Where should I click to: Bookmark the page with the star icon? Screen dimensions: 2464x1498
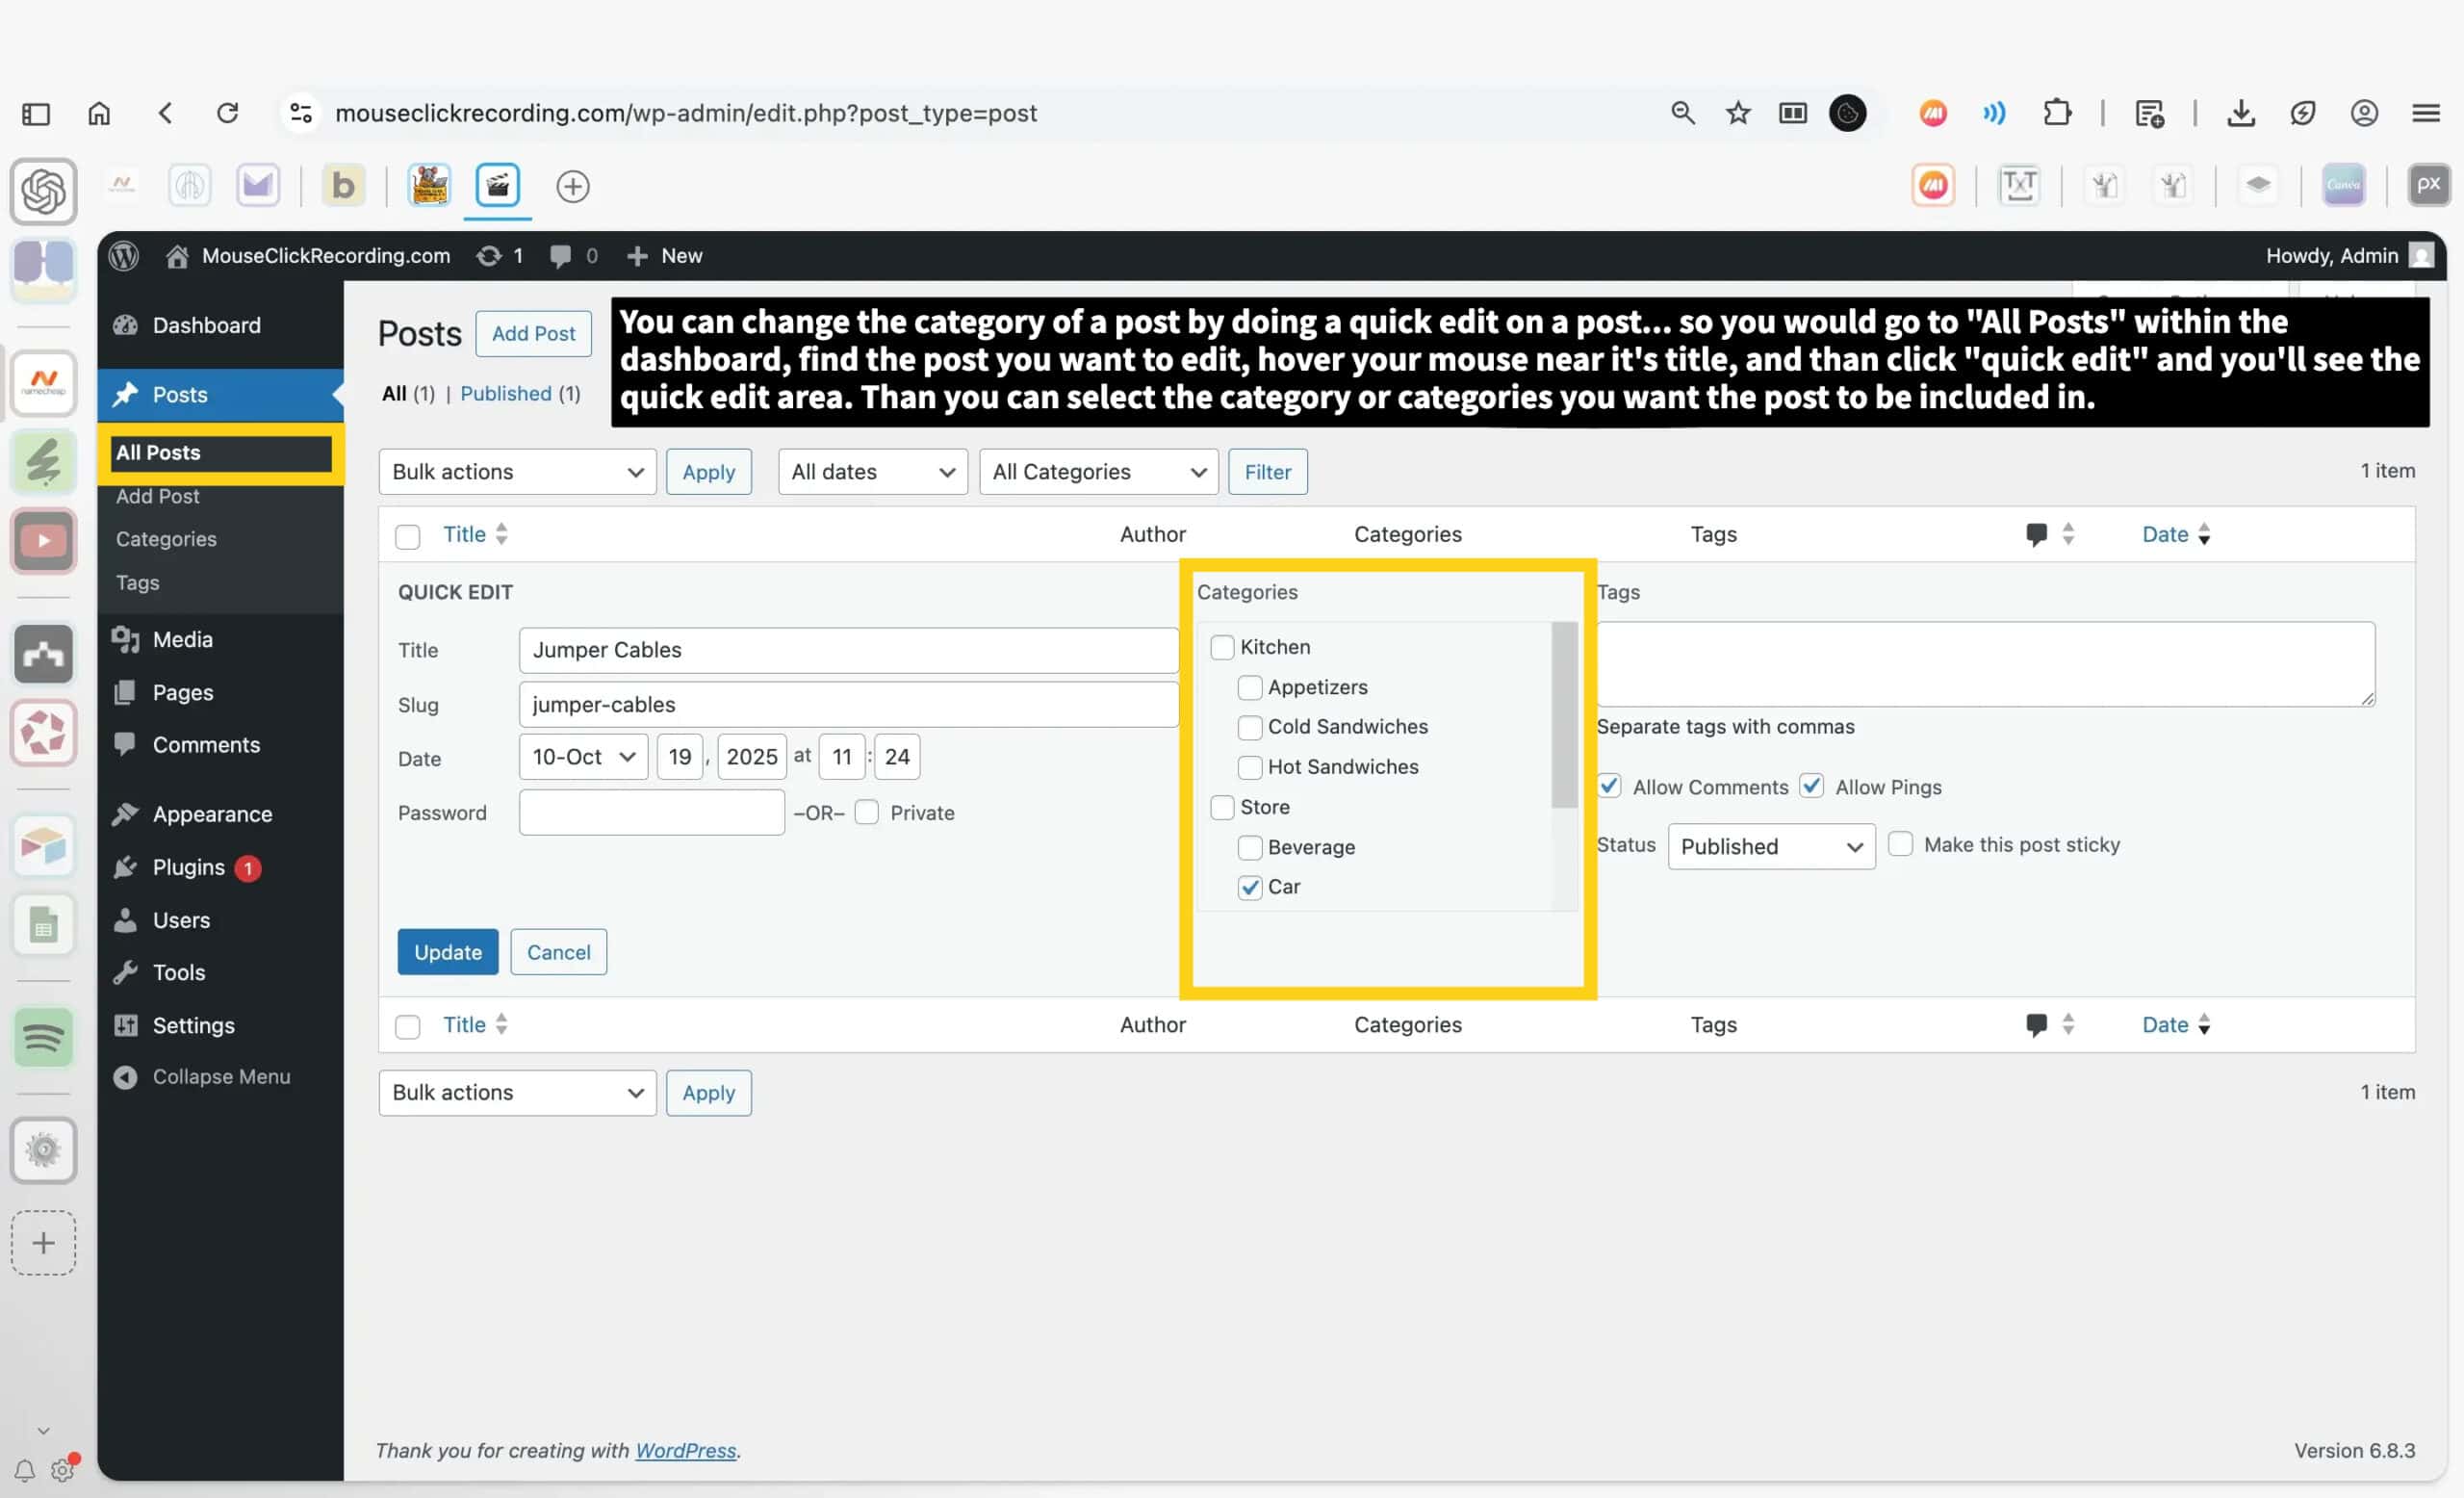click(x=1738, y=113)
